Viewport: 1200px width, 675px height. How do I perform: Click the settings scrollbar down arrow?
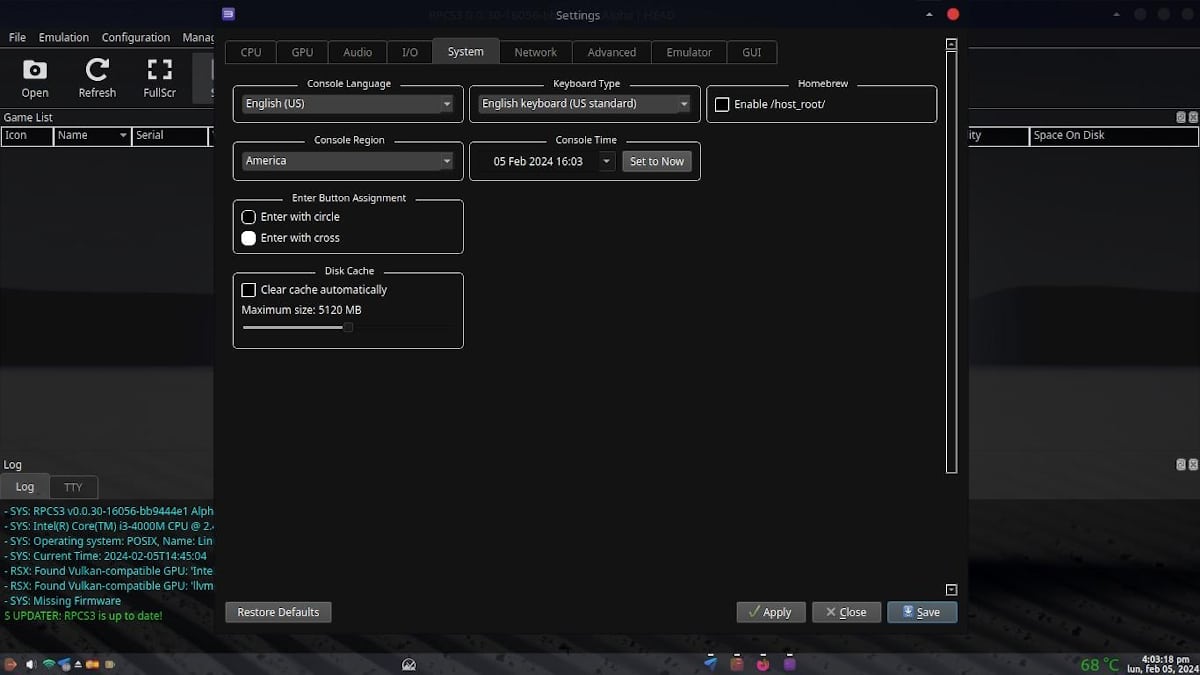click(951, 590)
